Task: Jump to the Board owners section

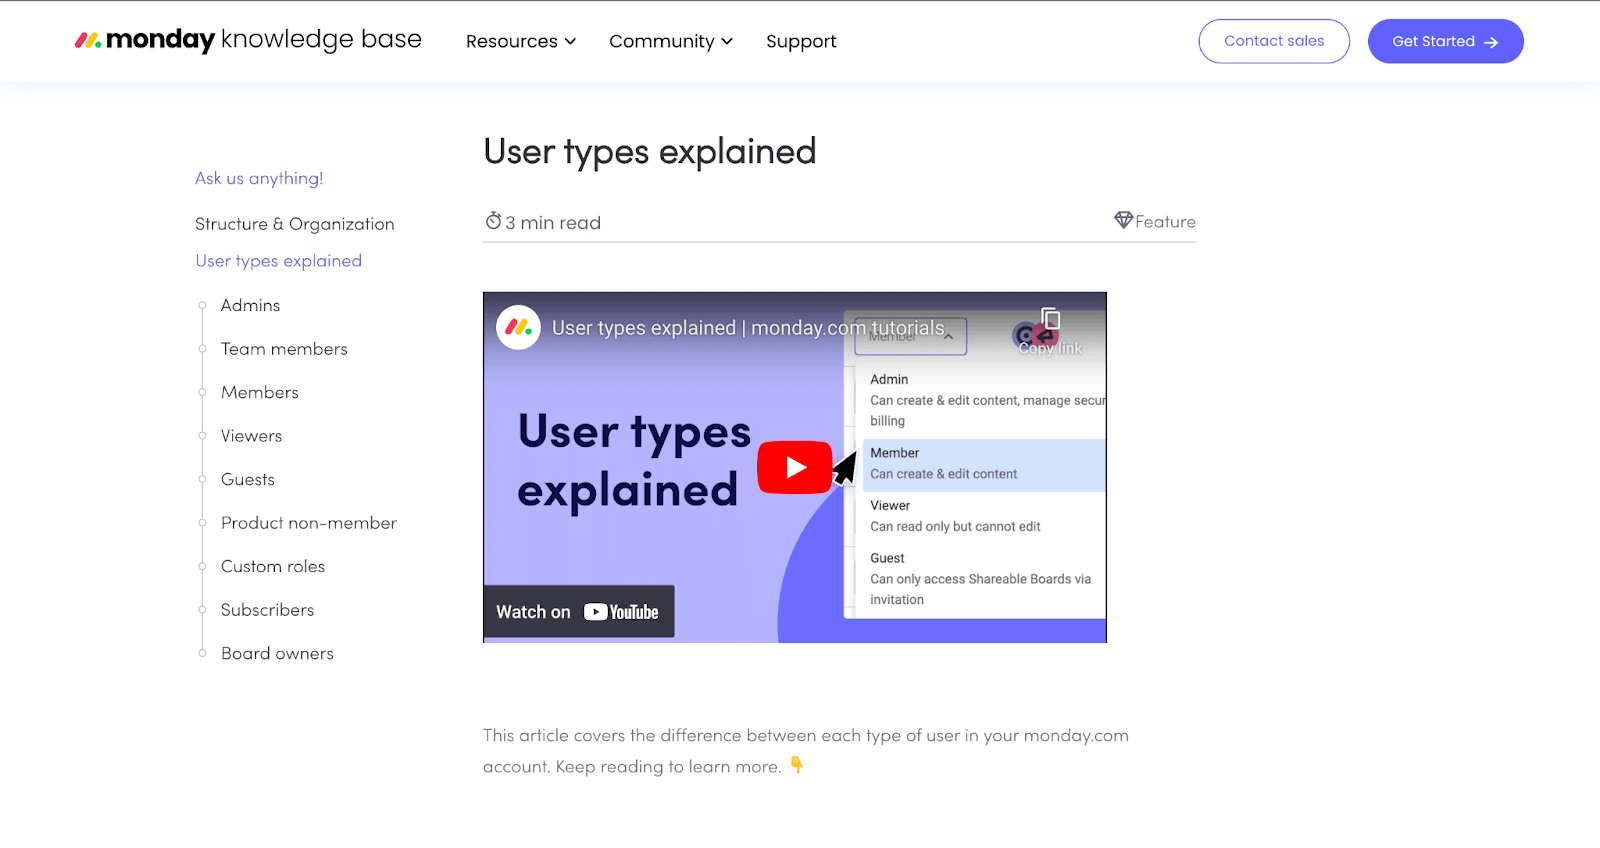Action: 277,653
